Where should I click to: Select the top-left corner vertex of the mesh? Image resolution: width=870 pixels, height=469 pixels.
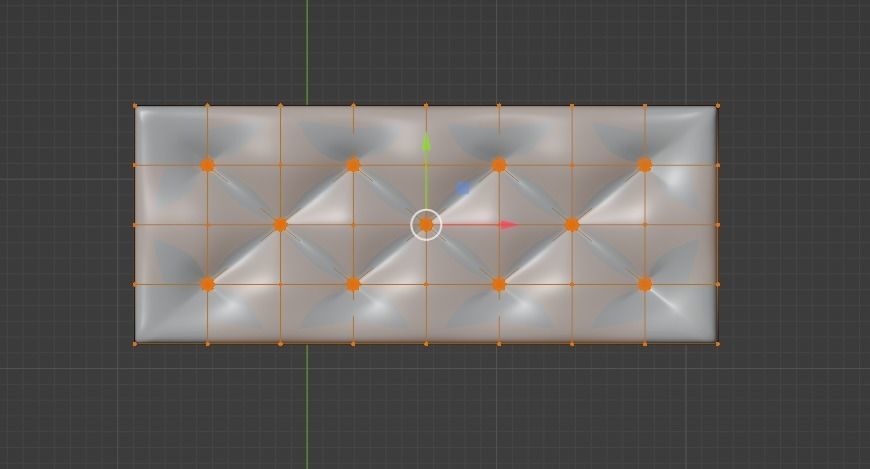[x=135, y=105]
